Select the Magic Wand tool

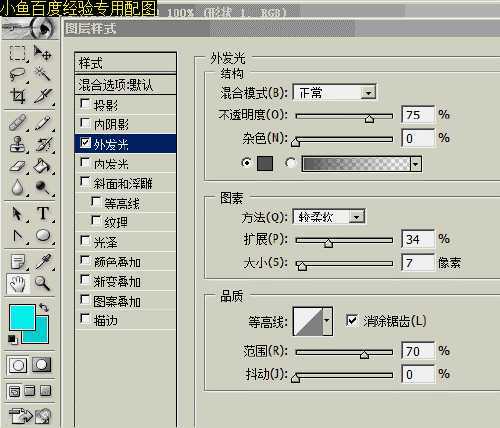click(x=42, y=74)
